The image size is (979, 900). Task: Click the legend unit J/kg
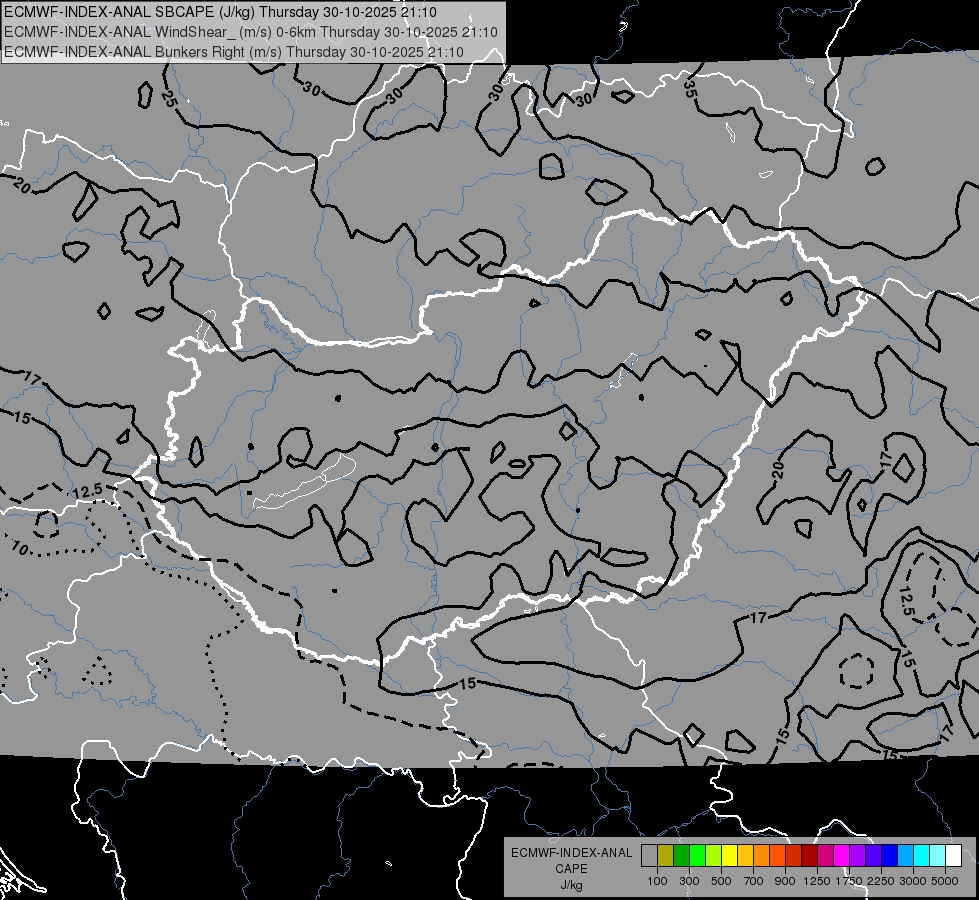click(571, 885)
